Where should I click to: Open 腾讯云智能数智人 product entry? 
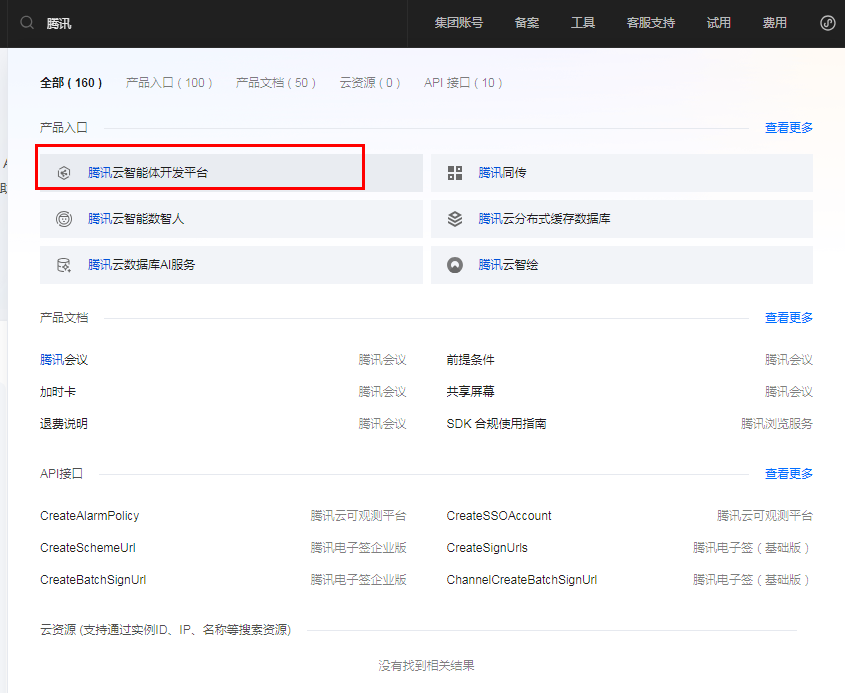pos(231,219)
